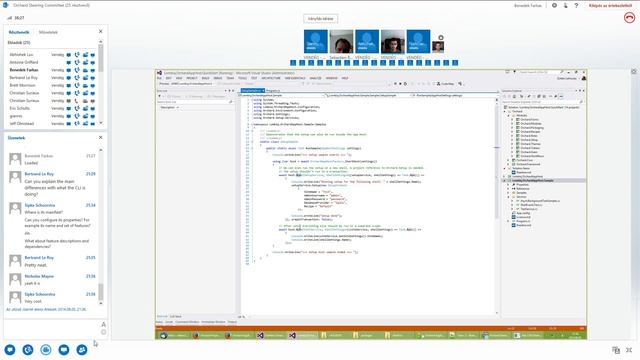Screen dimensions: 640x360
Task: Click the button above the video gallery
Action: pyautogui.click(x=321, y=19)
